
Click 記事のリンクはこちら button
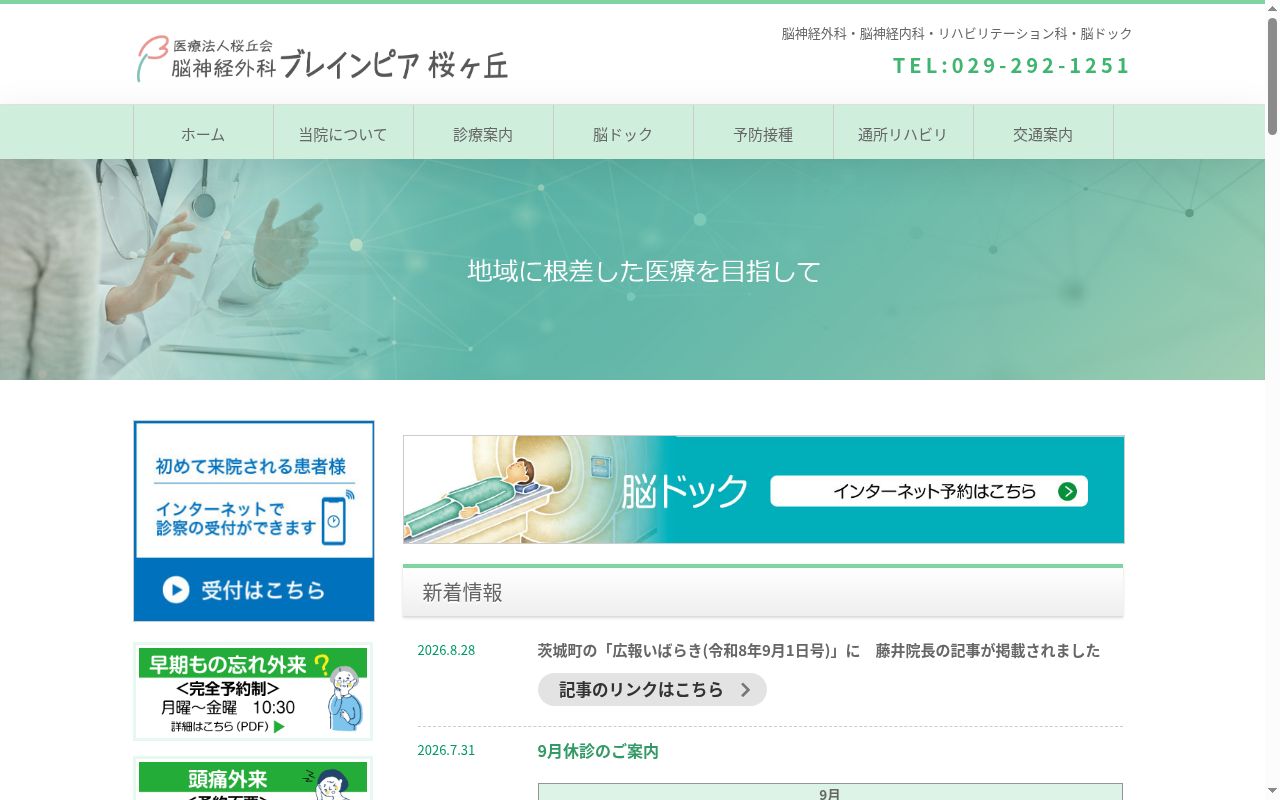[652, 690]
